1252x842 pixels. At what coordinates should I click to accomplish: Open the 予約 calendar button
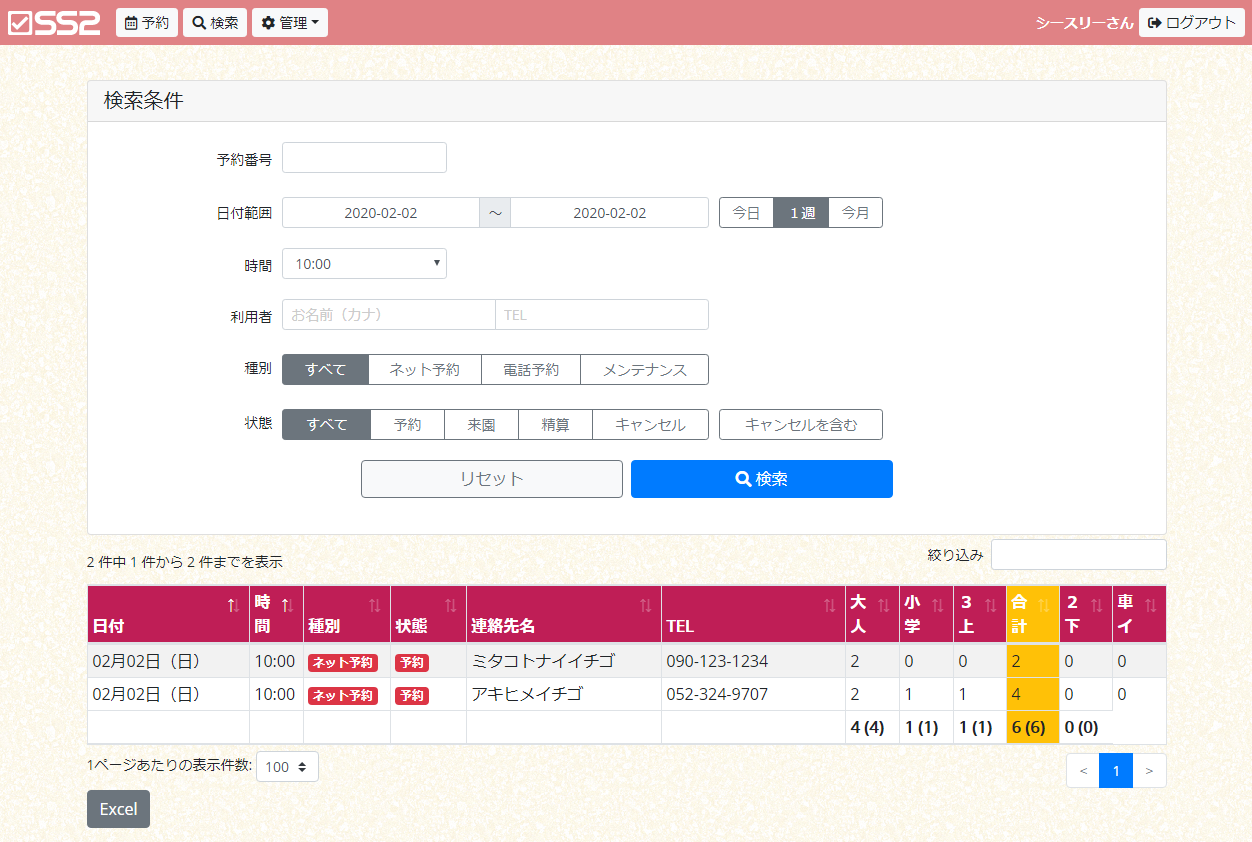point(147,23)
